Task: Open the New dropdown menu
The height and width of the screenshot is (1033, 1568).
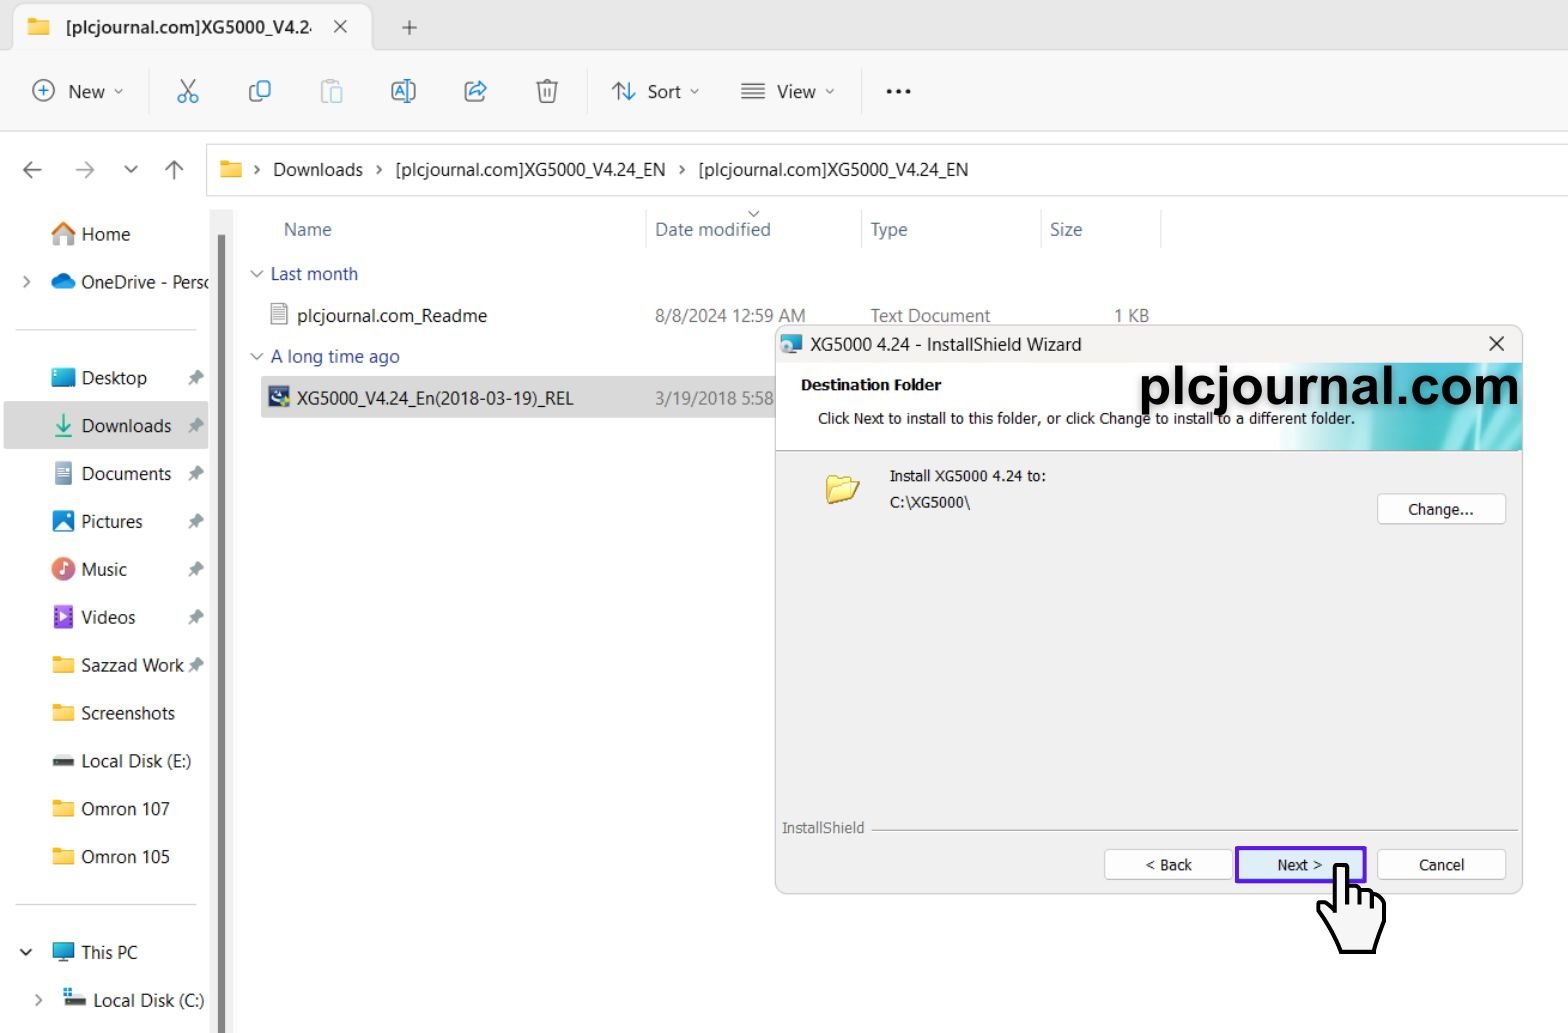Action: click(x=78, y=91)
